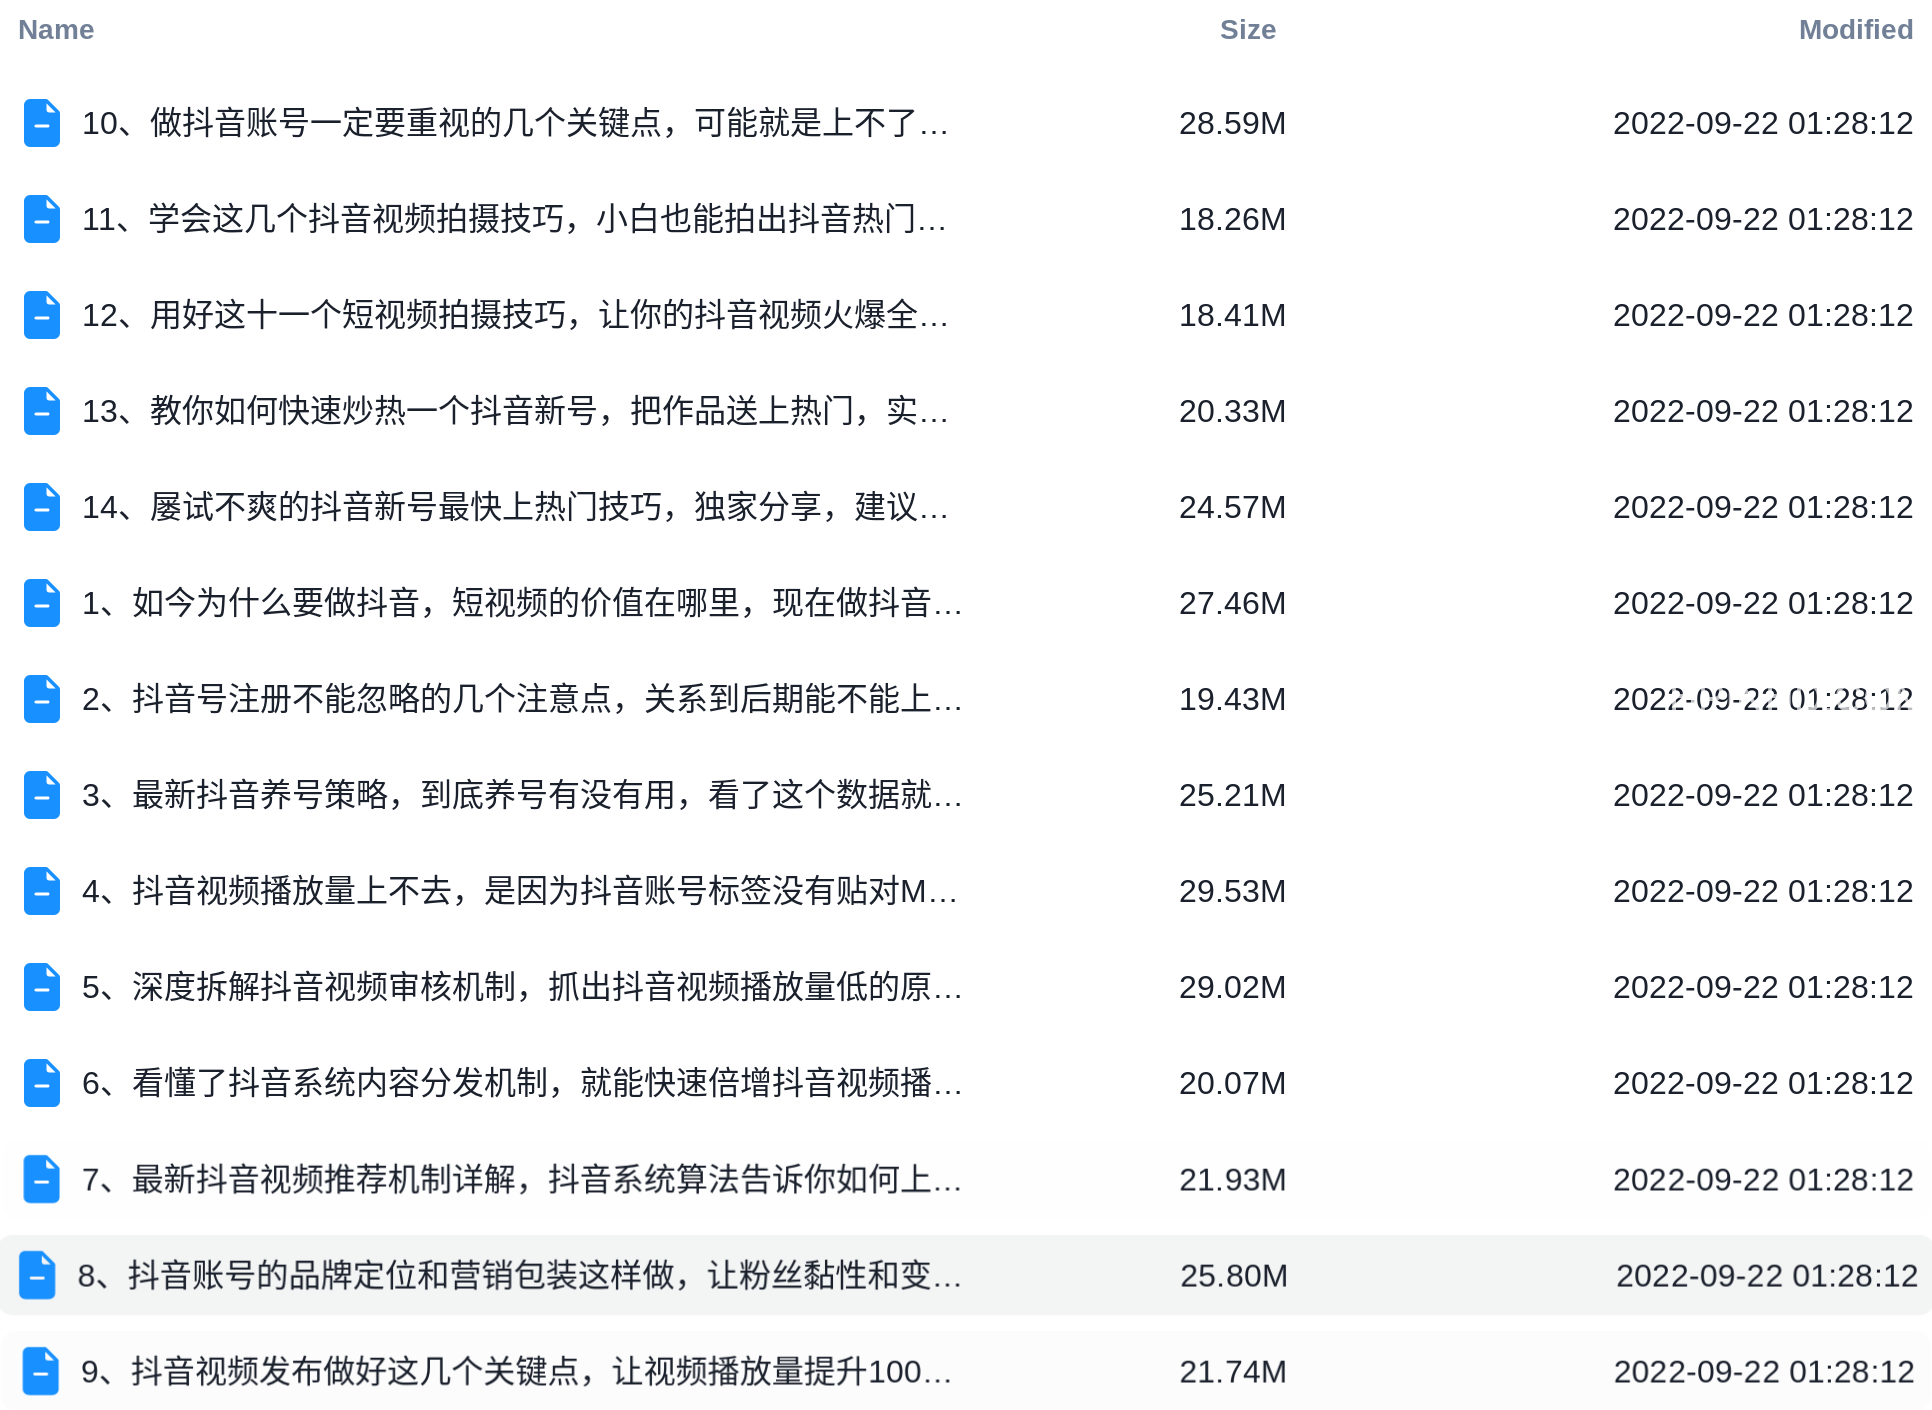Click the file icon for item 13、教你如何快速炒热
1932x1410 pixels.
pos(42,411)
